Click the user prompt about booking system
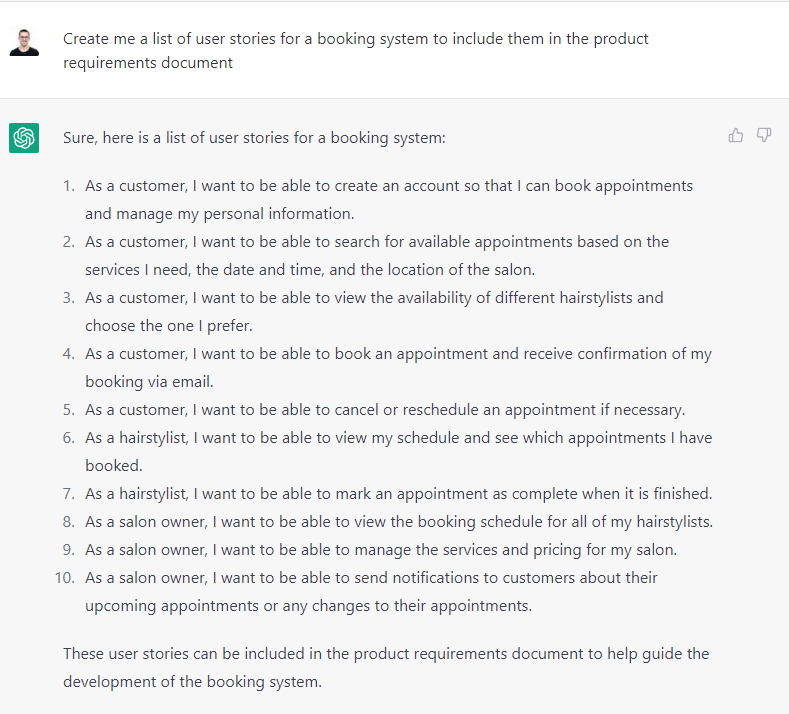Image resolution: width=789 pixels, height=714 pixels. [356, 51]
